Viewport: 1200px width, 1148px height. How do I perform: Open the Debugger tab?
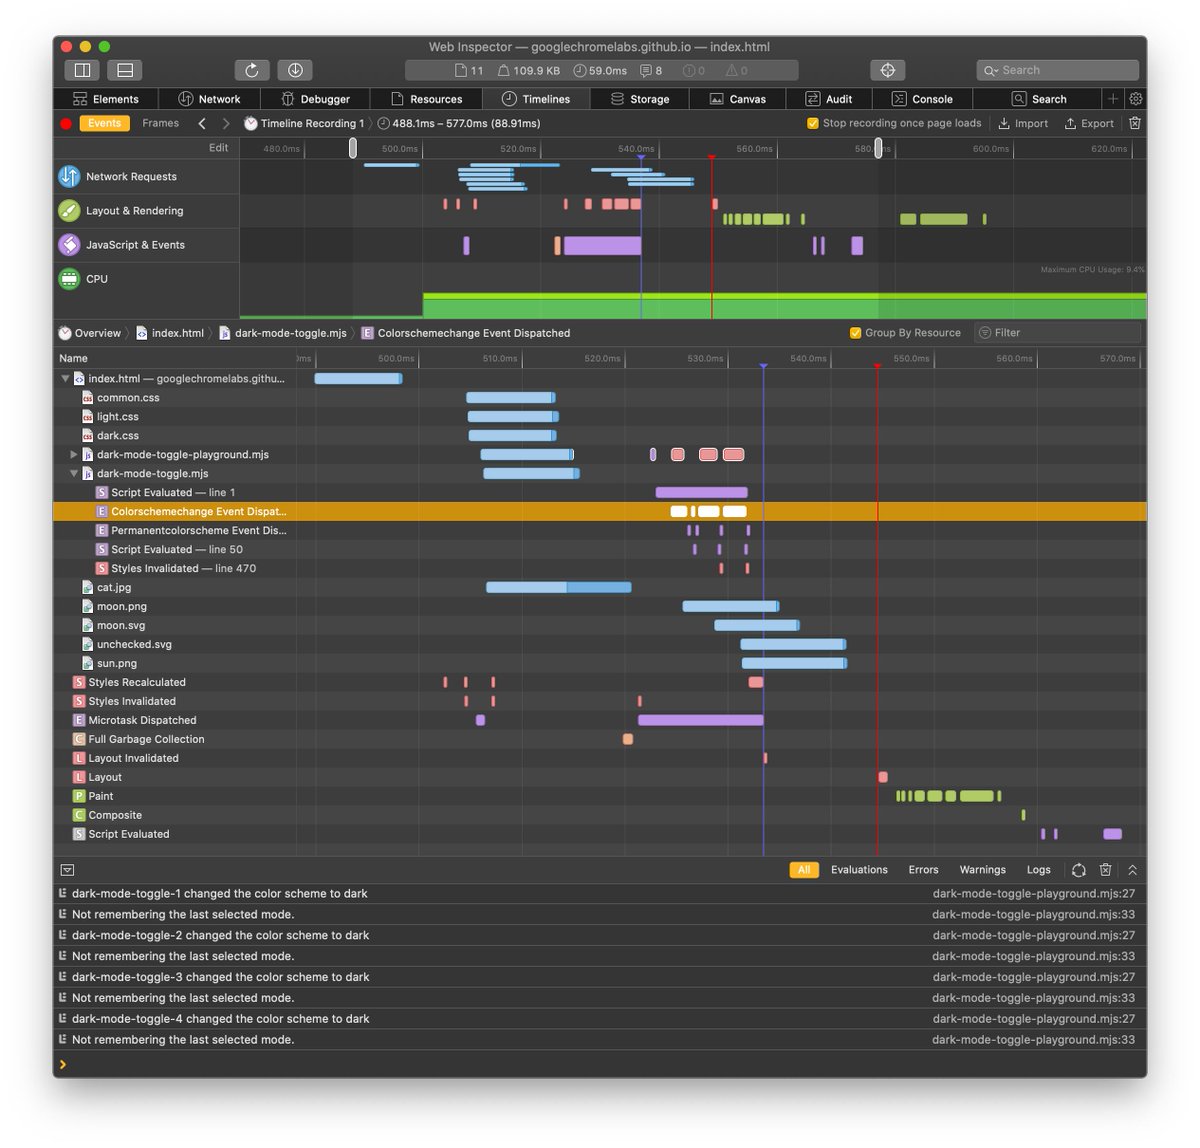tap(315, 99)
